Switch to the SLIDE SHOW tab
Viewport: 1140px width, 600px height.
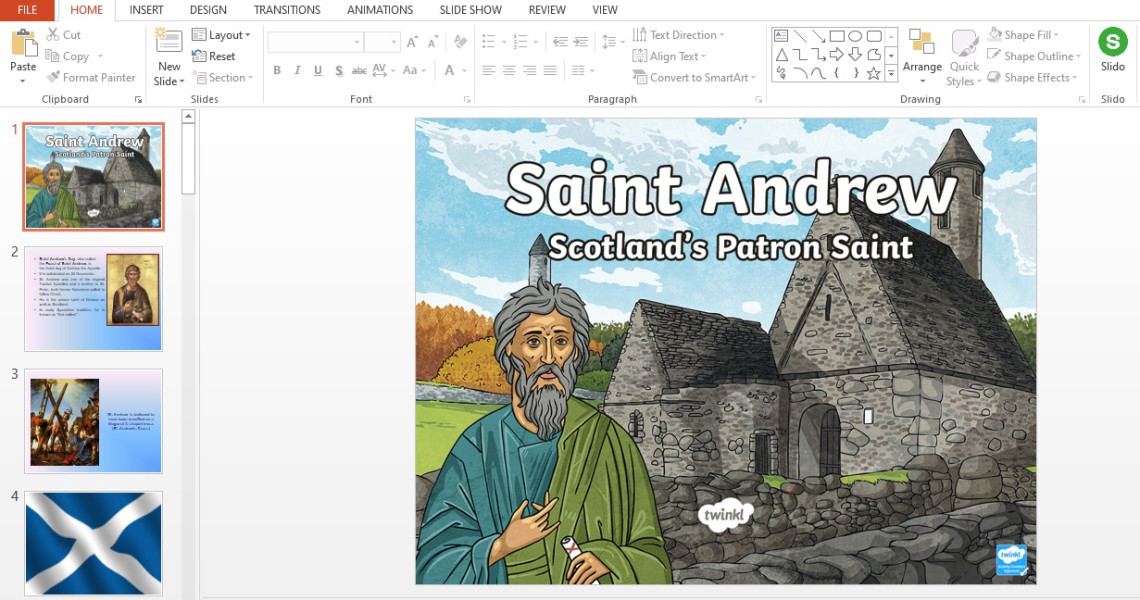(470, 9)
